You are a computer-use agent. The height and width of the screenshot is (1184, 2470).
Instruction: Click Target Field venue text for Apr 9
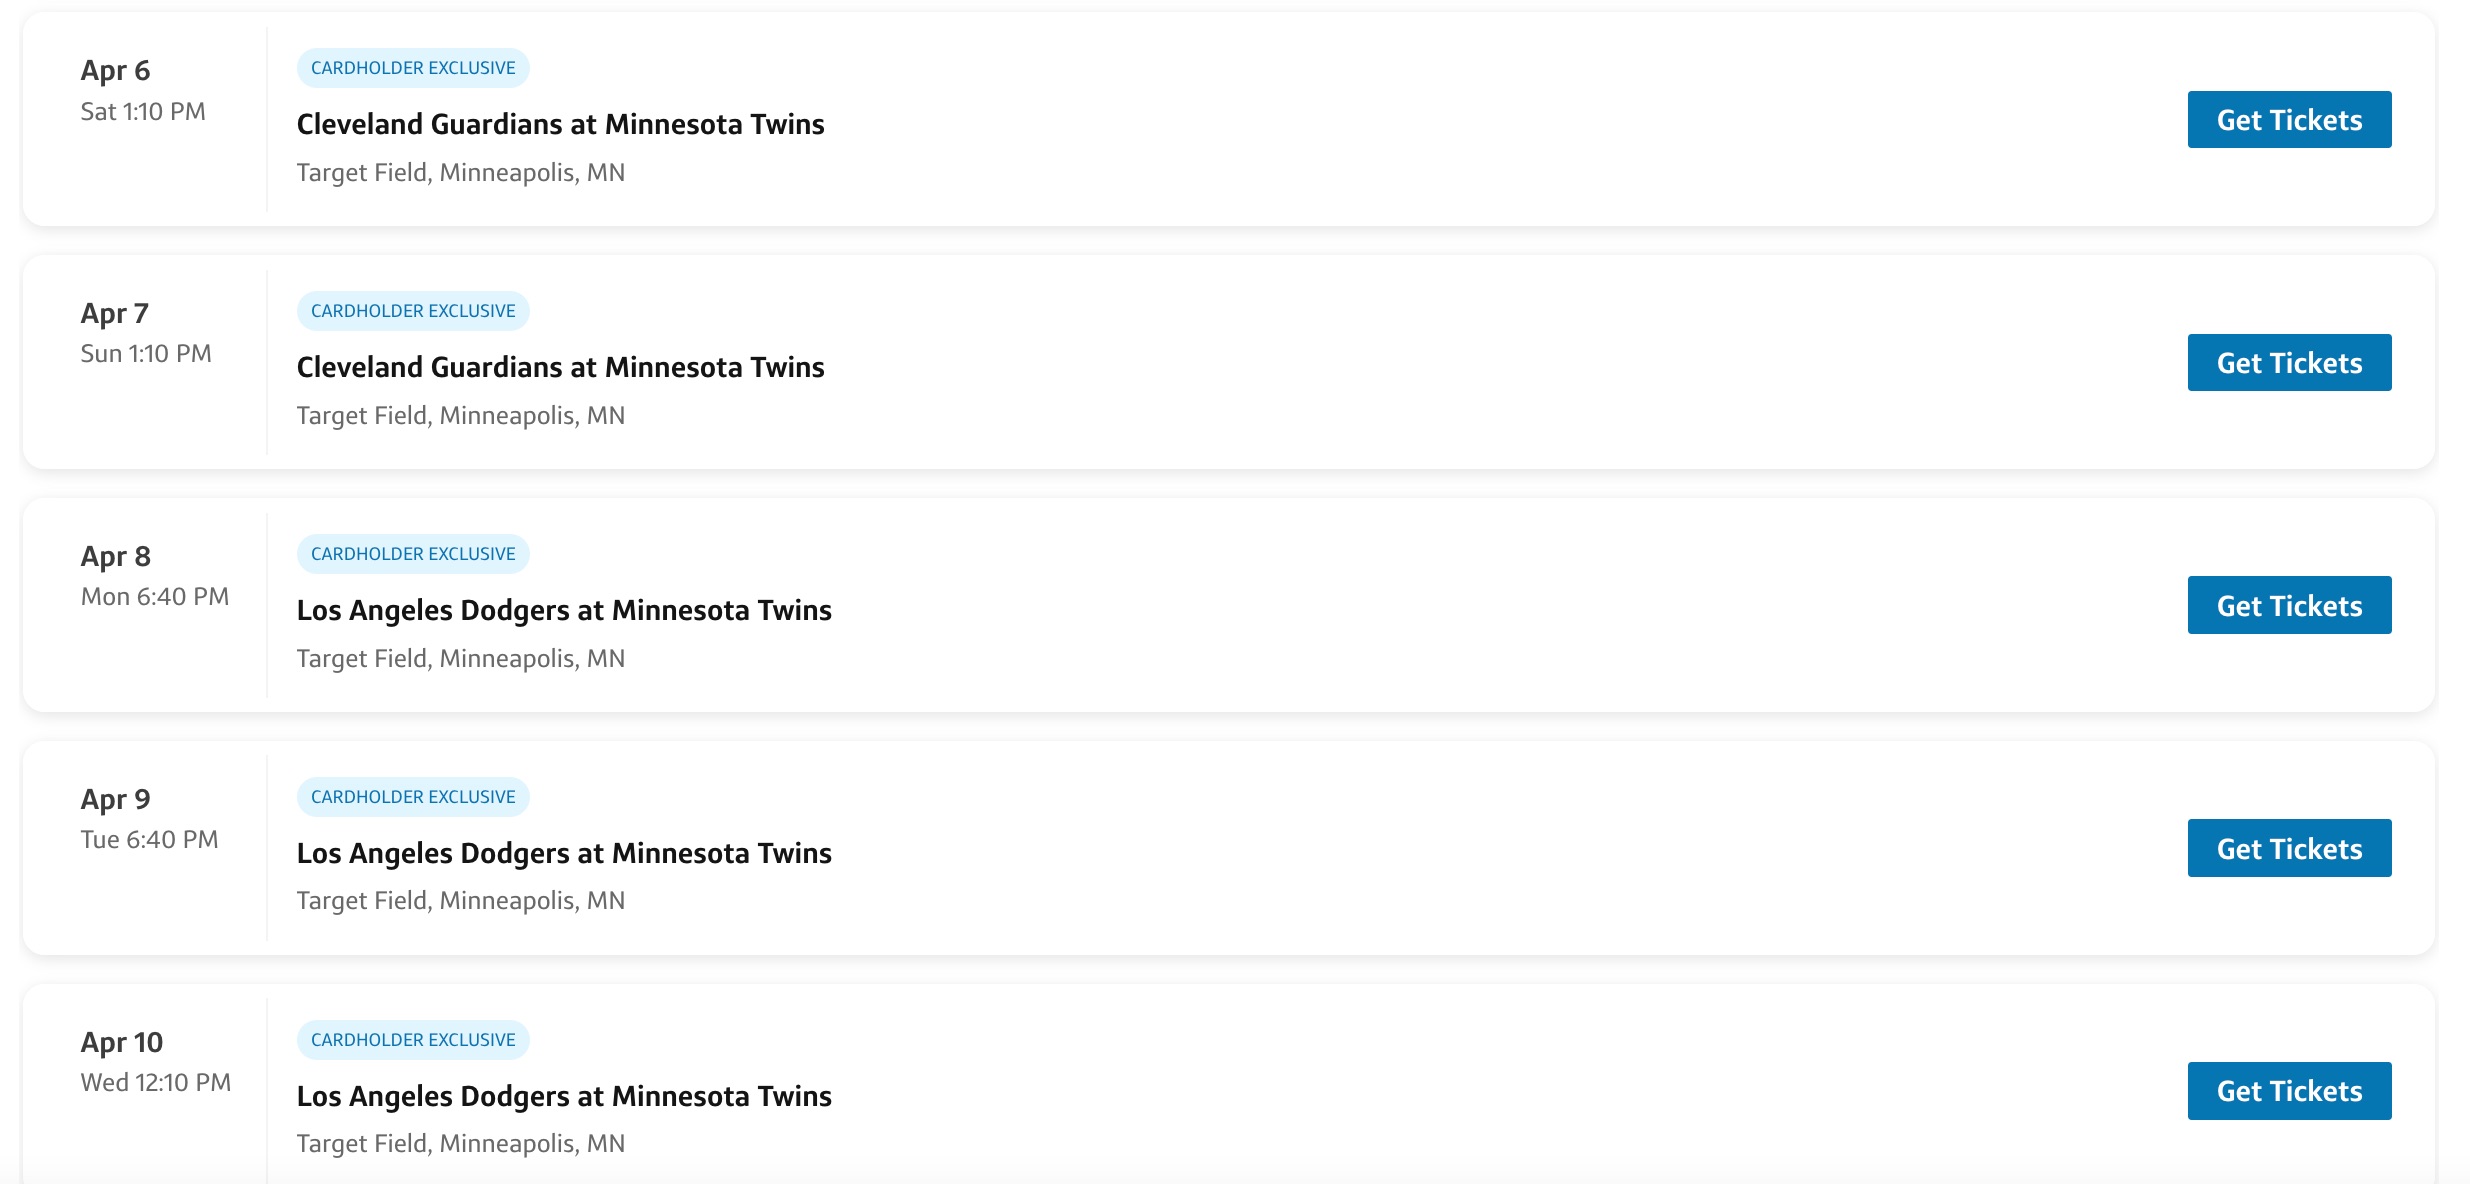(460, 901)
